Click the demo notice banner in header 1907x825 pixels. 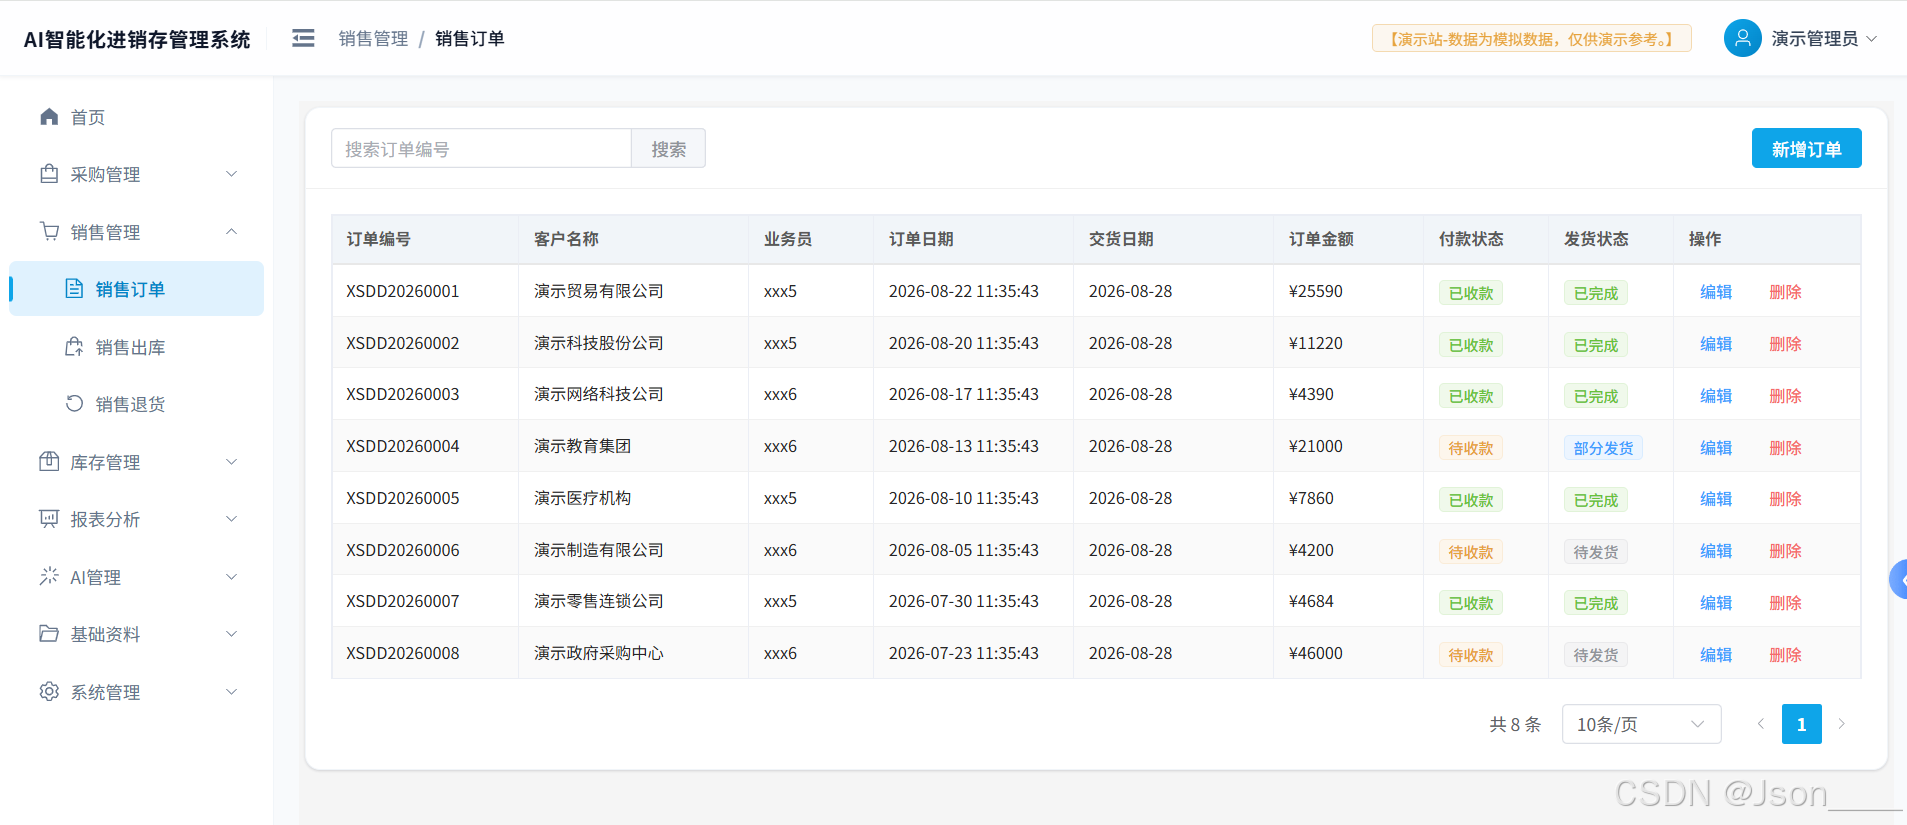pyautogui.click(x=1531, y=38)
